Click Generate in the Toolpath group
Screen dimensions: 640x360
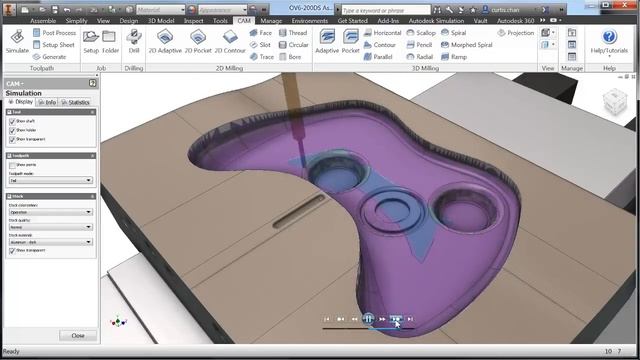tap(49, 57)
